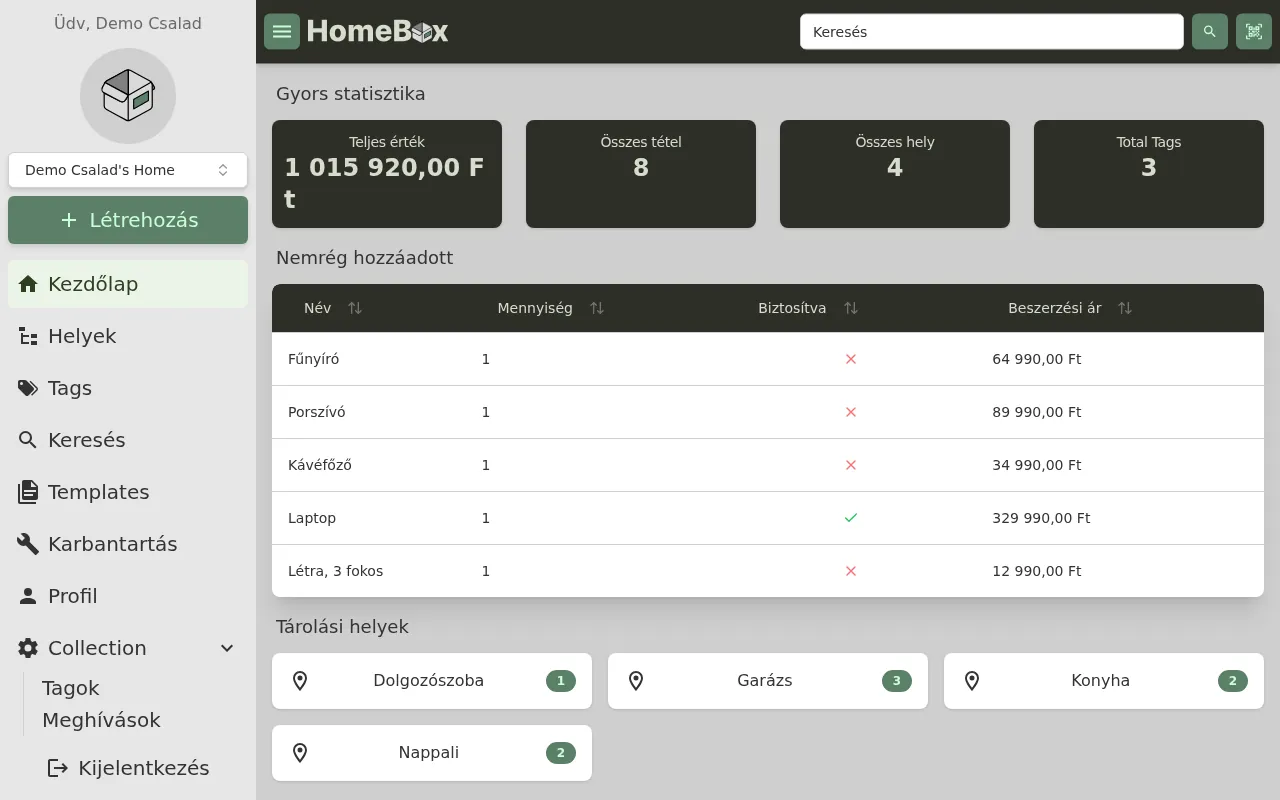Click the Létrehozás create button
The image size is (1280, 800).
(128, 220)
